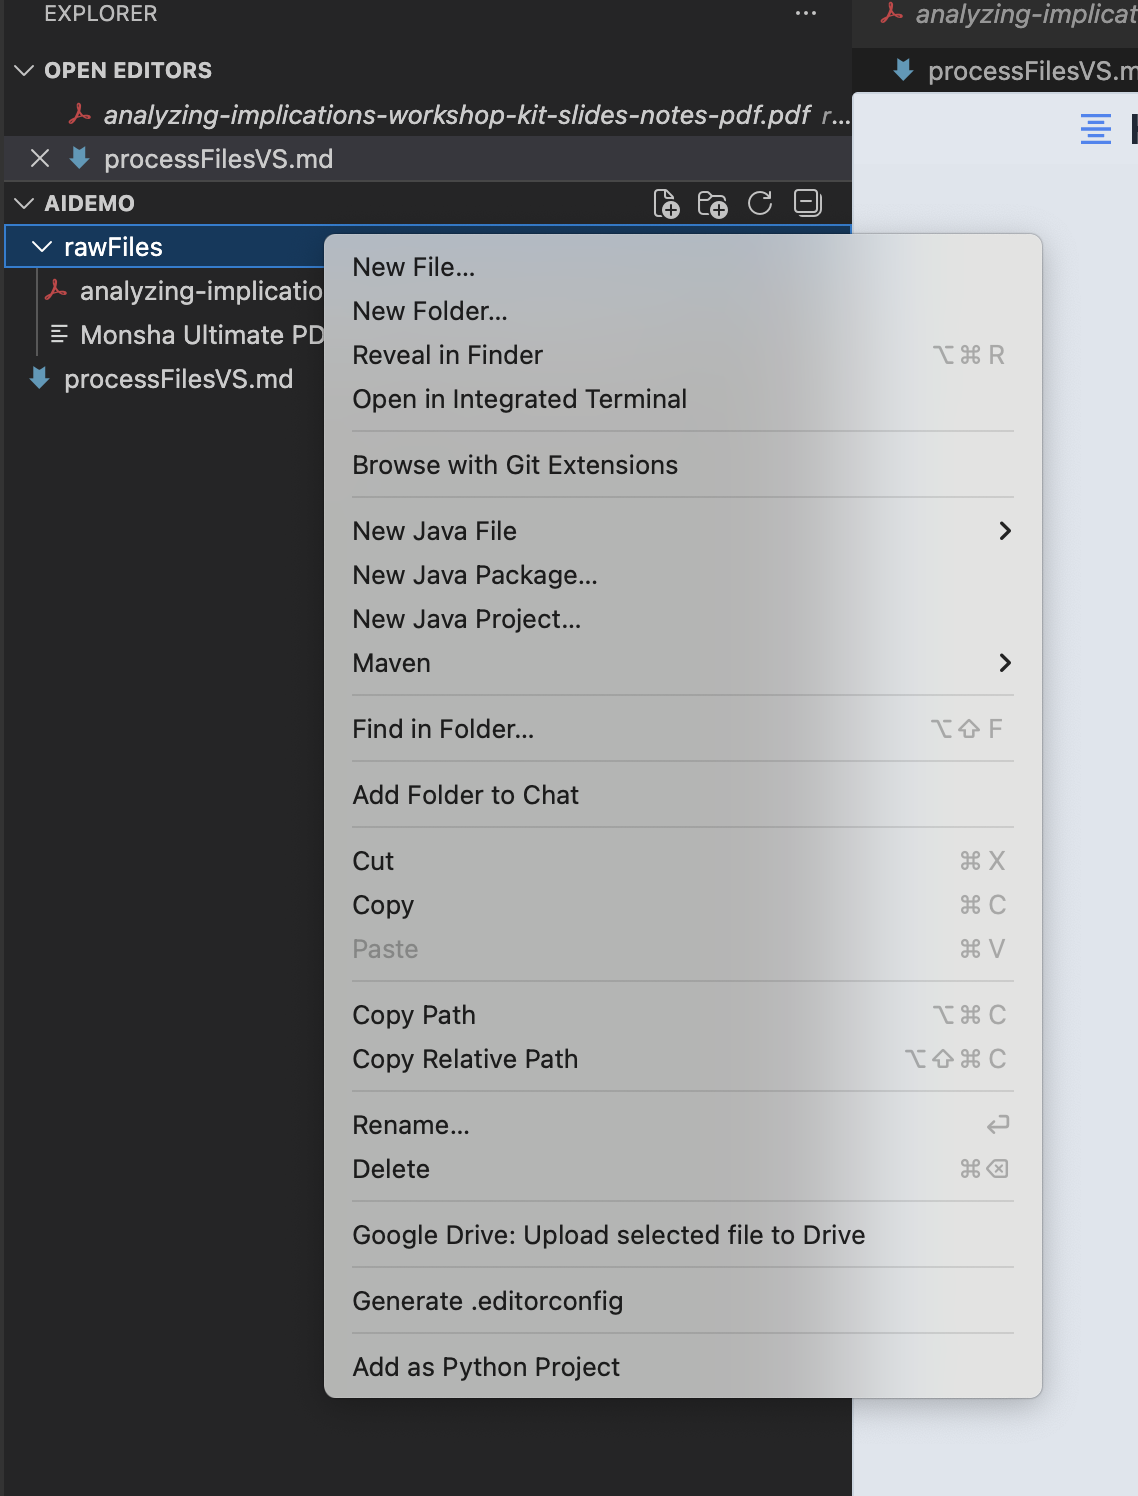Click the outline icon in the markdown preview
This screenshot has height=1496, width=1138.
[x=1095, y=128]
